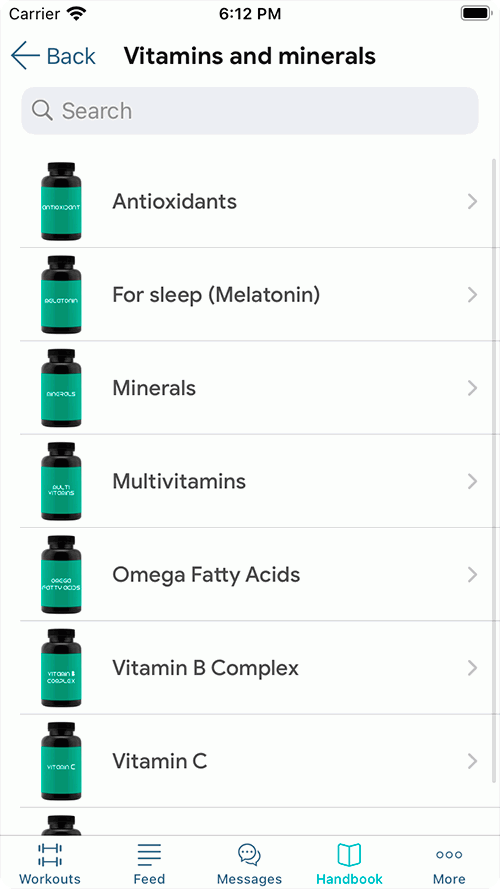
Task: Tap the Melatonin bottle image
Action: (x=61, y=295)
